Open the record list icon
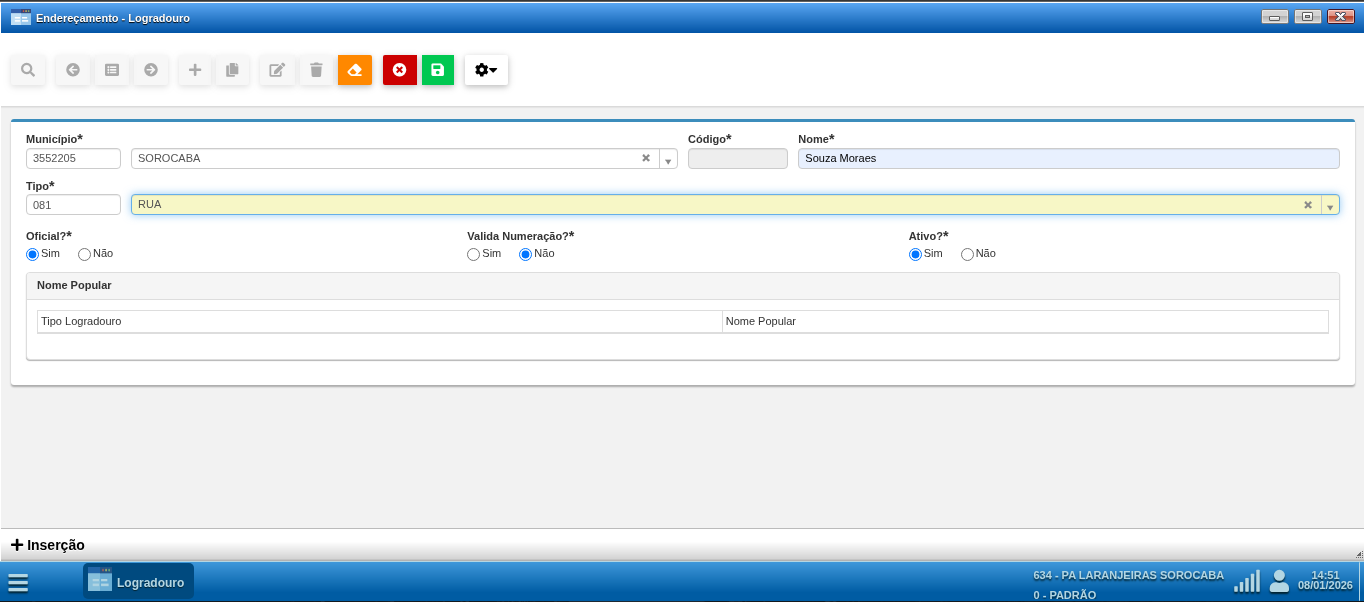 (112, 70)
